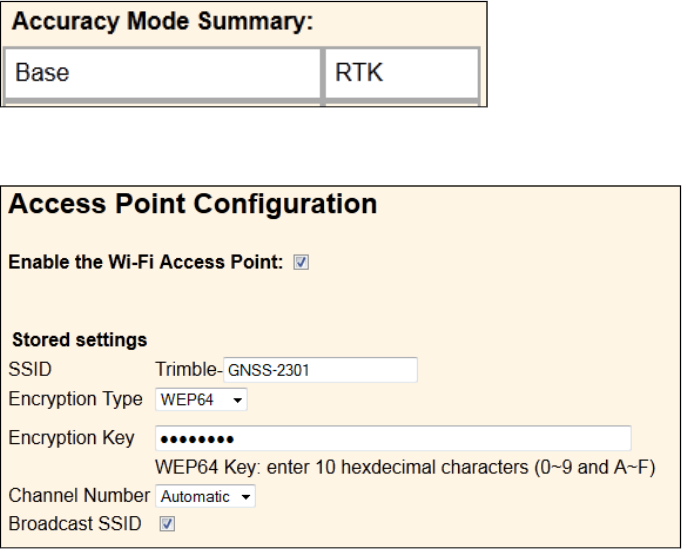Open the Encryption Type WEP64 dropdown

pos(200,401)
